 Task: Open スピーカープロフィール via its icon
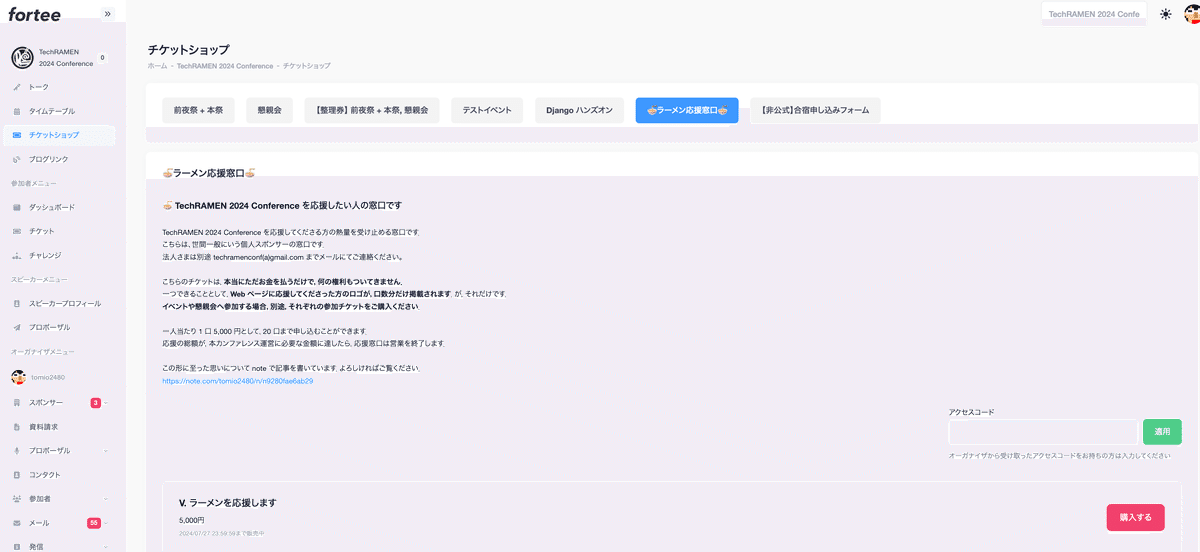pyautogui.click(x=17, y=303)
